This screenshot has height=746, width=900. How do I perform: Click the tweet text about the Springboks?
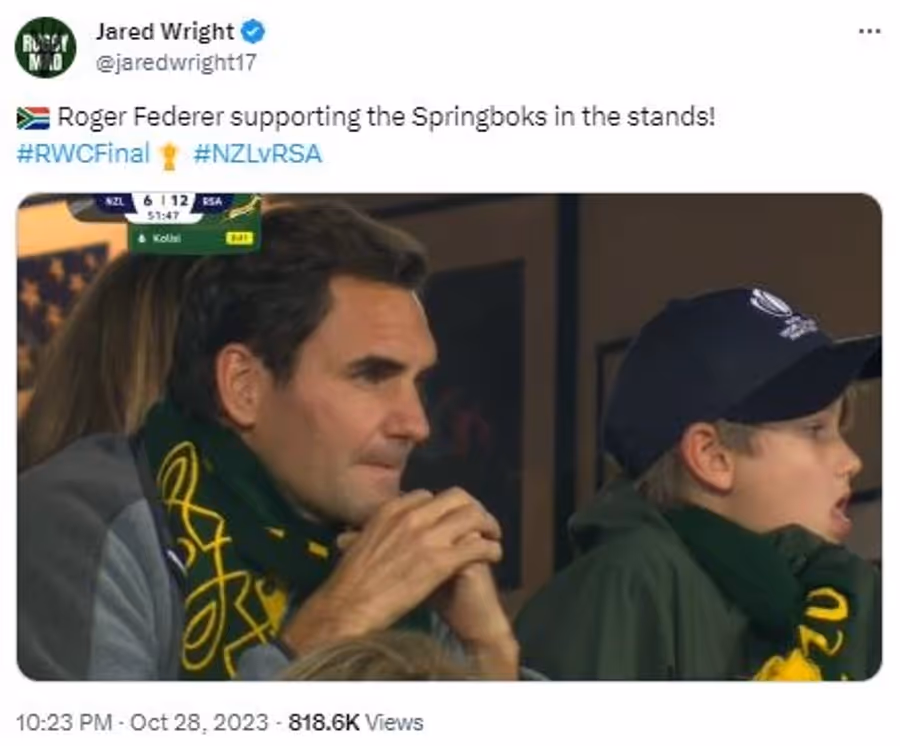[x=386, y=118]
